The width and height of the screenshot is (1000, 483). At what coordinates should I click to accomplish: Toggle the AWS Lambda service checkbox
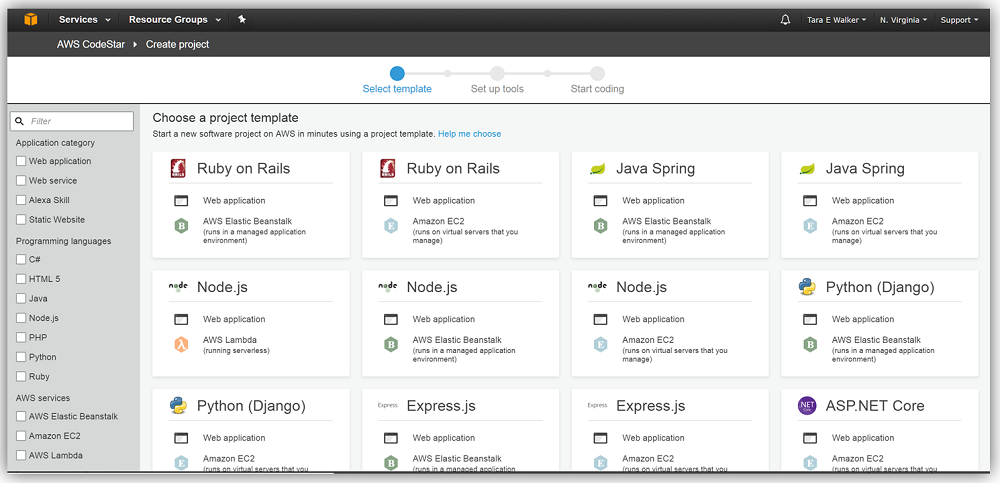(x=22, y=455)
